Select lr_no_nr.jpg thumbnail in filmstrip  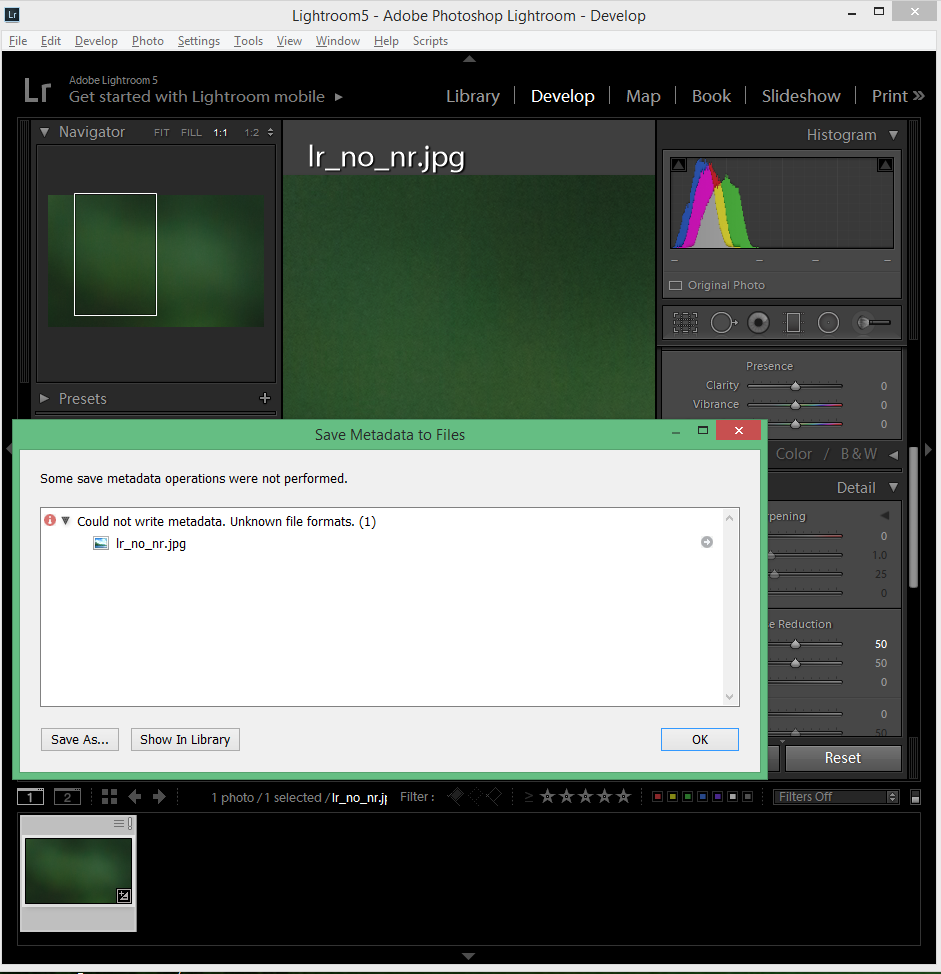coord(78,871)
